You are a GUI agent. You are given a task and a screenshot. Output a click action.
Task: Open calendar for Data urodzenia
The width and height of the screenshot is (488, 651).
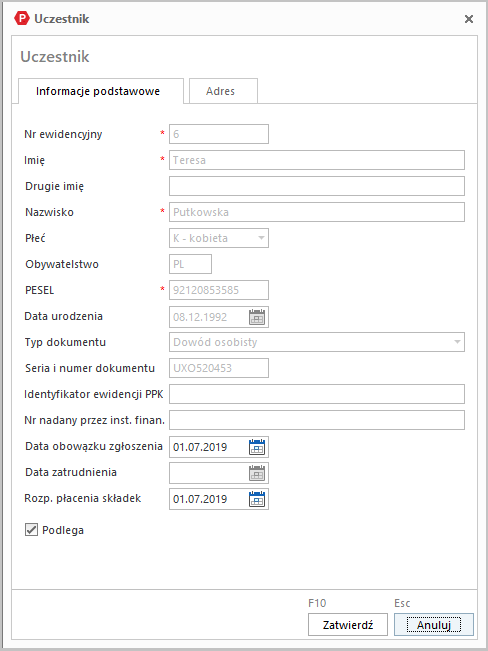pyautogui.click(x=257, y=317)
